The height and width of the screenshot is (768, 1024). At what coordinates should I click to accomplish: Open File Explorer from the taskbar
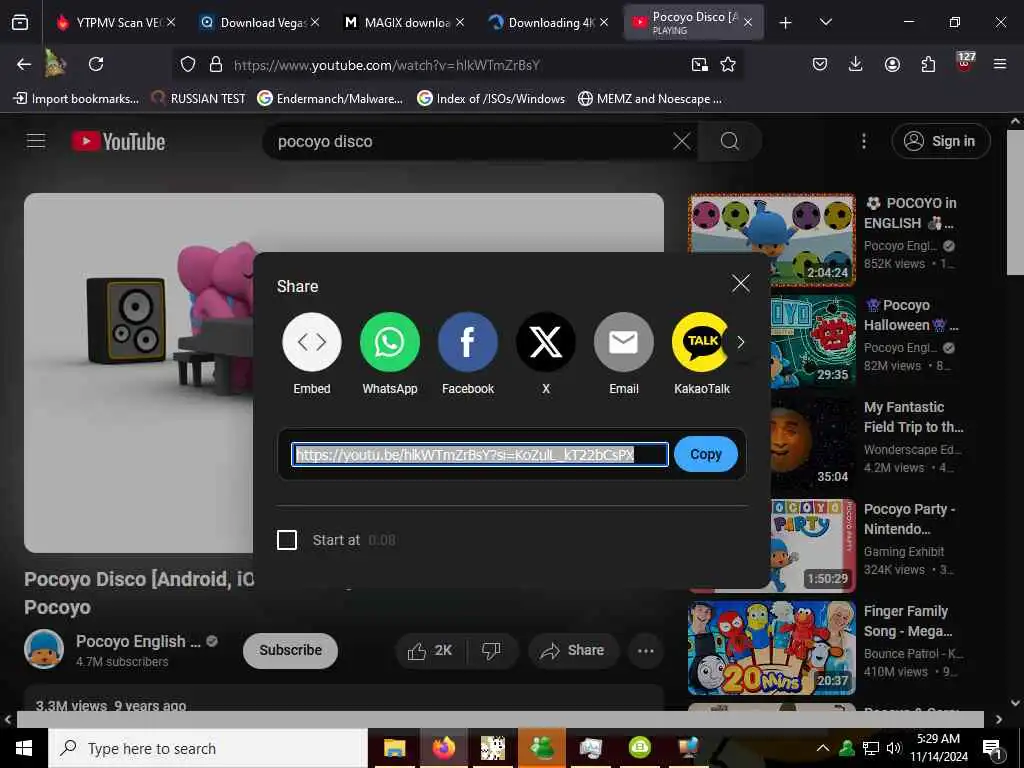click(x=394, y=748)
